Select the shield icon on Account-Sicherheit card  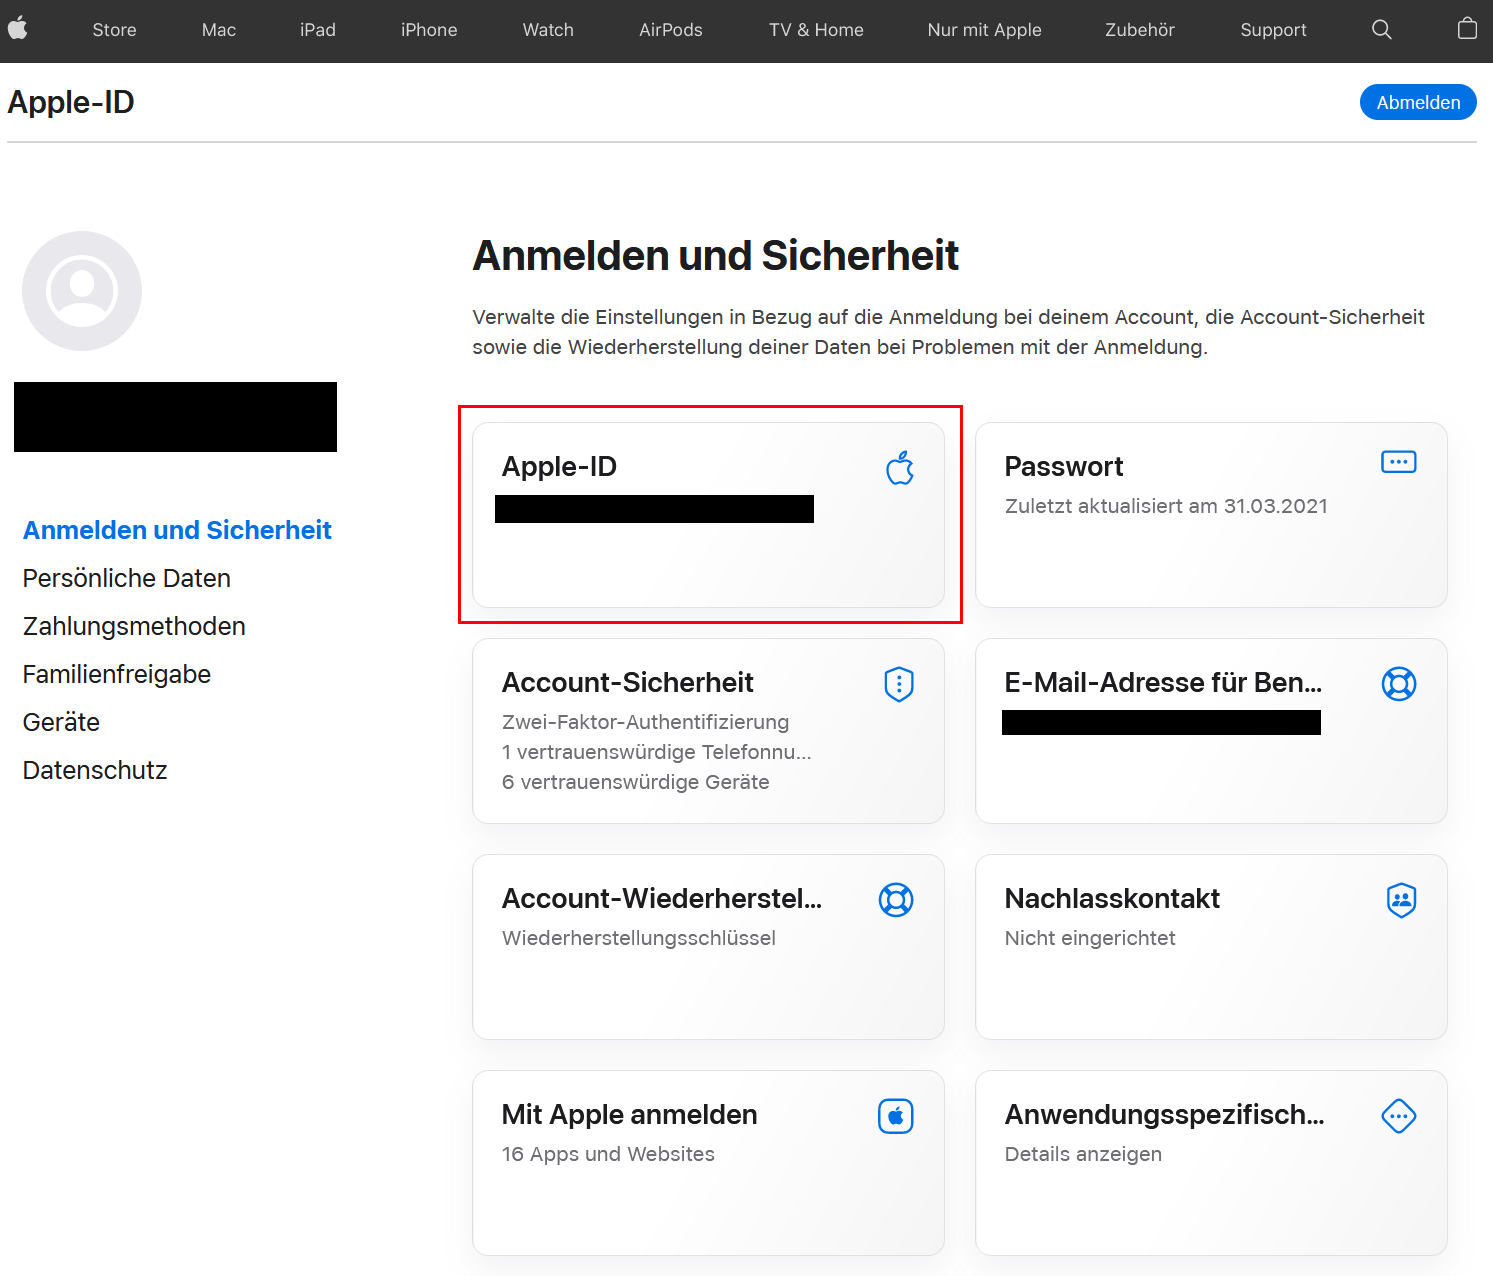pos(898,683)
